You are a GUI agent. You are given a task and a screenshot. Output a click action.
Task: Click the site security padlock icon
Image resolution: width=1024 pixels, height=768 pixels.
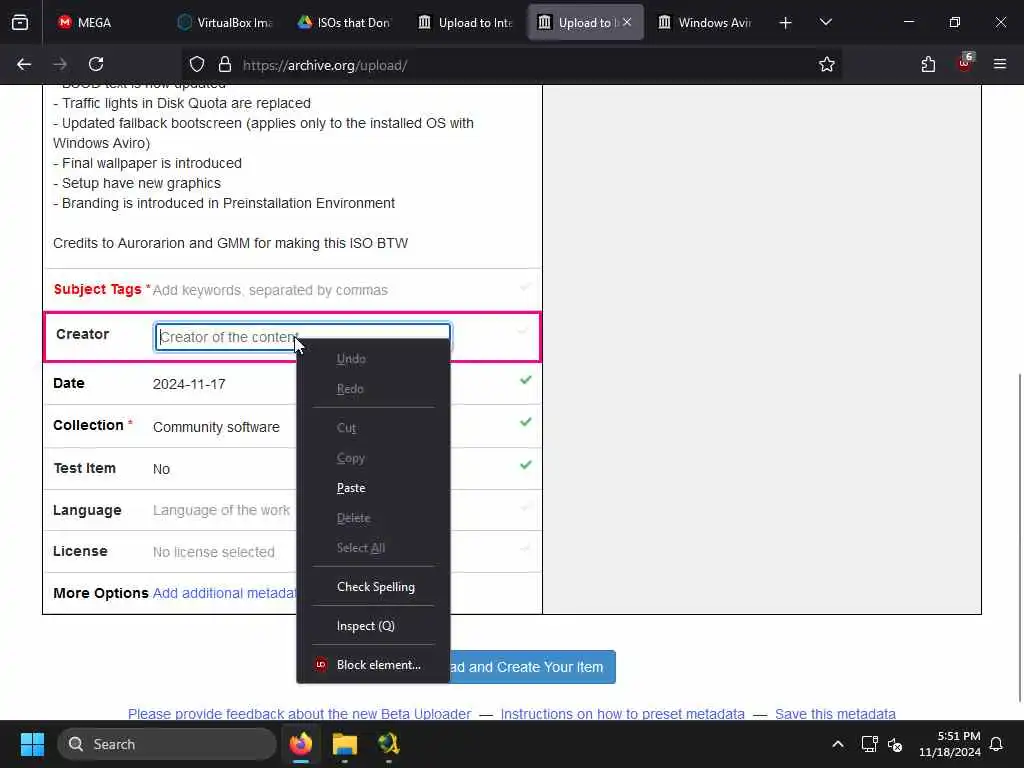click(225, 65)
